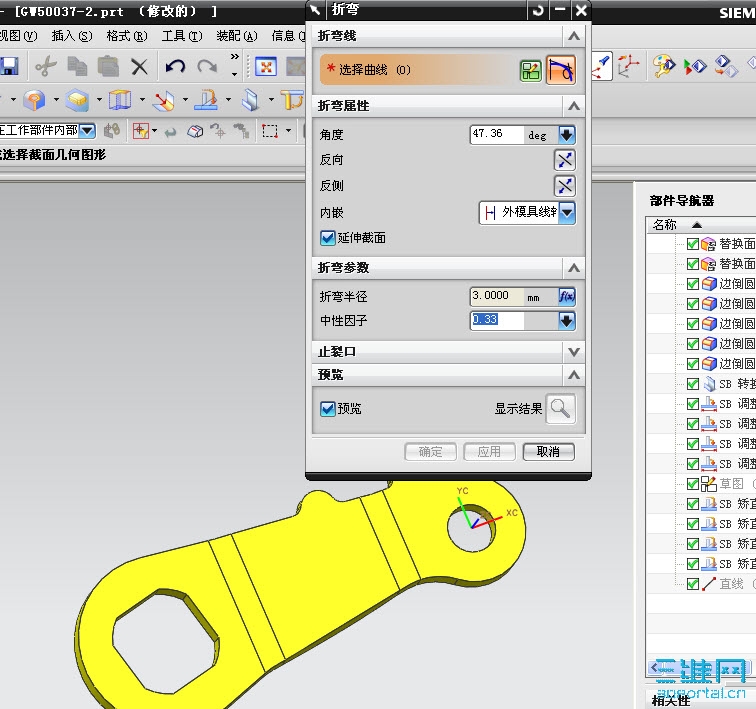Viewport: 756px width, 709px height.
Task: Click the sketch section icon in 折弯线
Action: [531, 71]
